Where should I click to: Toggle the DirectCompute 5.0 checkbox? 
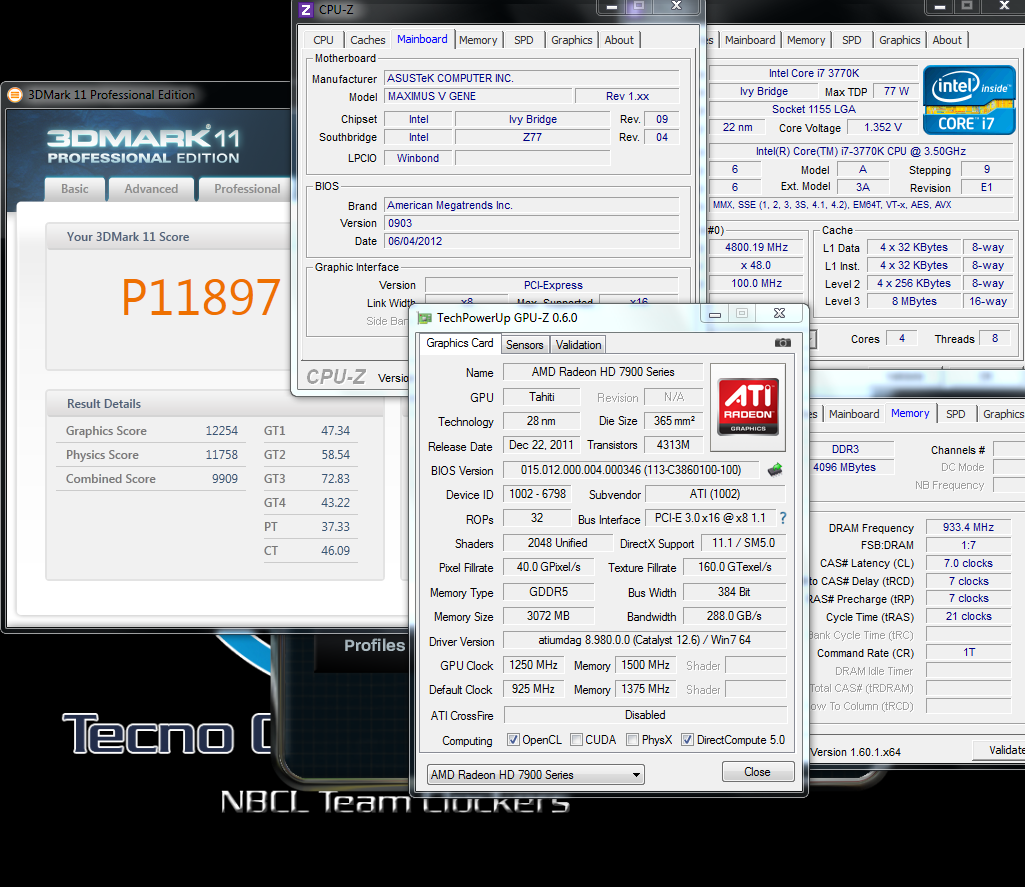687,739
